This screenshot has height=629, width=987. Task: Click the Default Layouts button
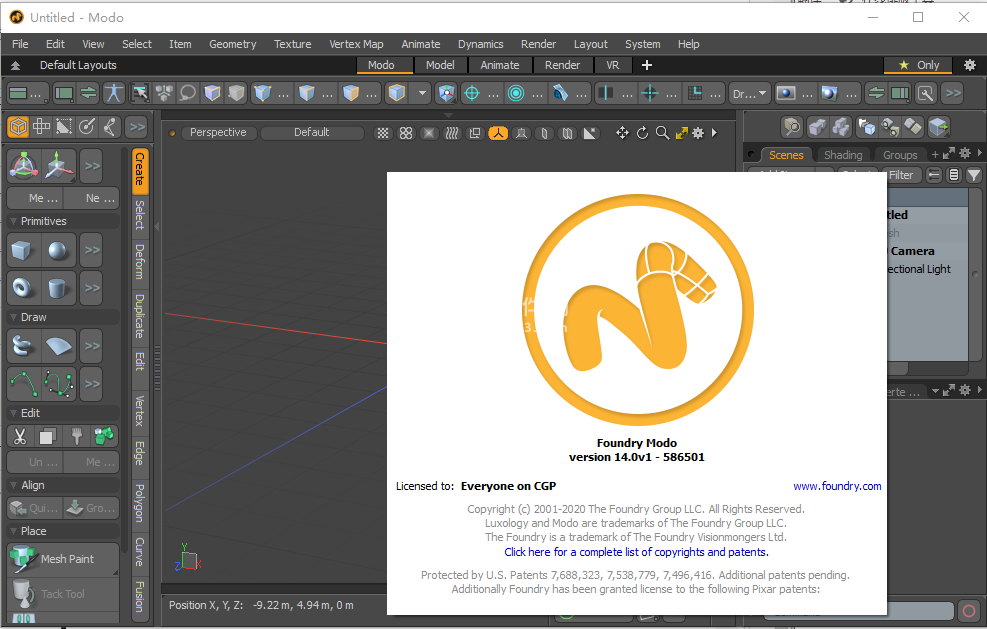78,65
